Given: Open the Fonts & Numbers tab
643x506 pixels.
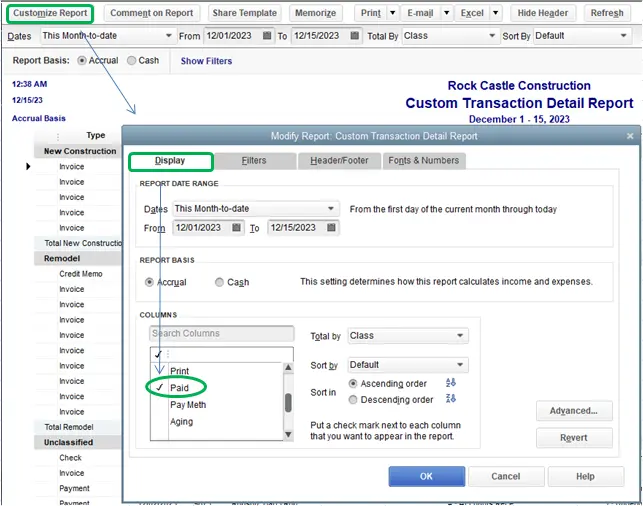Looking at the screenshot, I should [x=423, y=160].
